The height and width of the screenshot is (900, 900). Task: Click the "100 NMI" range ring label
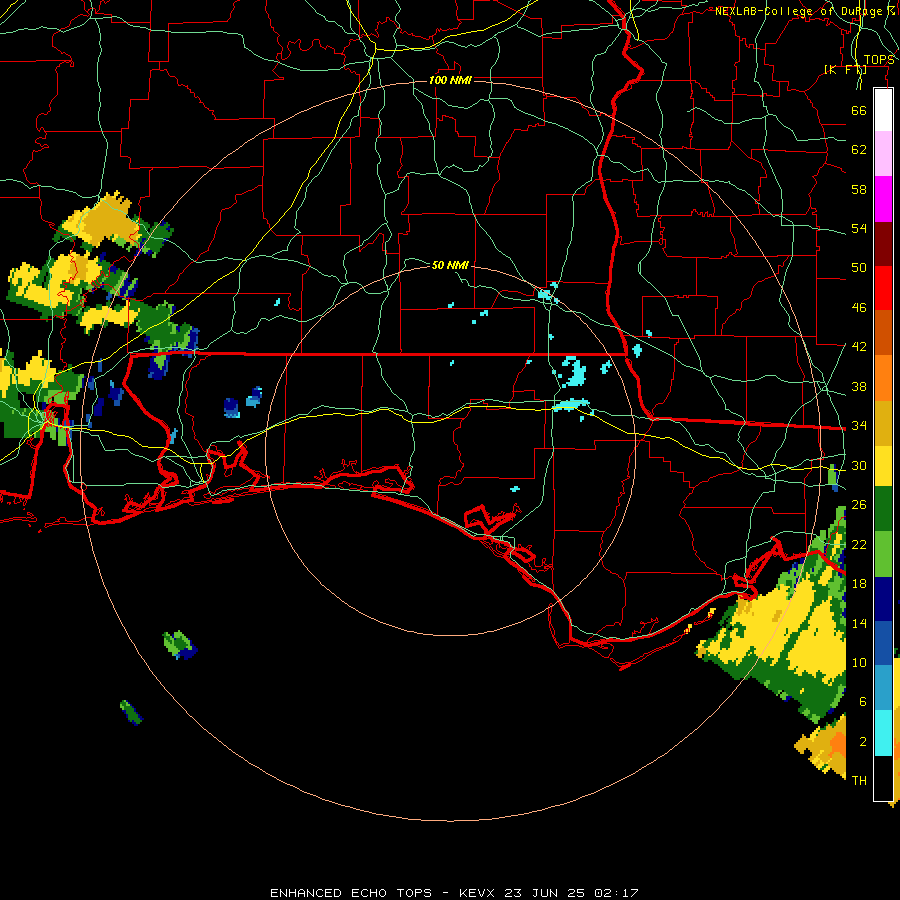pyautogui.click(x=450, y=80)
